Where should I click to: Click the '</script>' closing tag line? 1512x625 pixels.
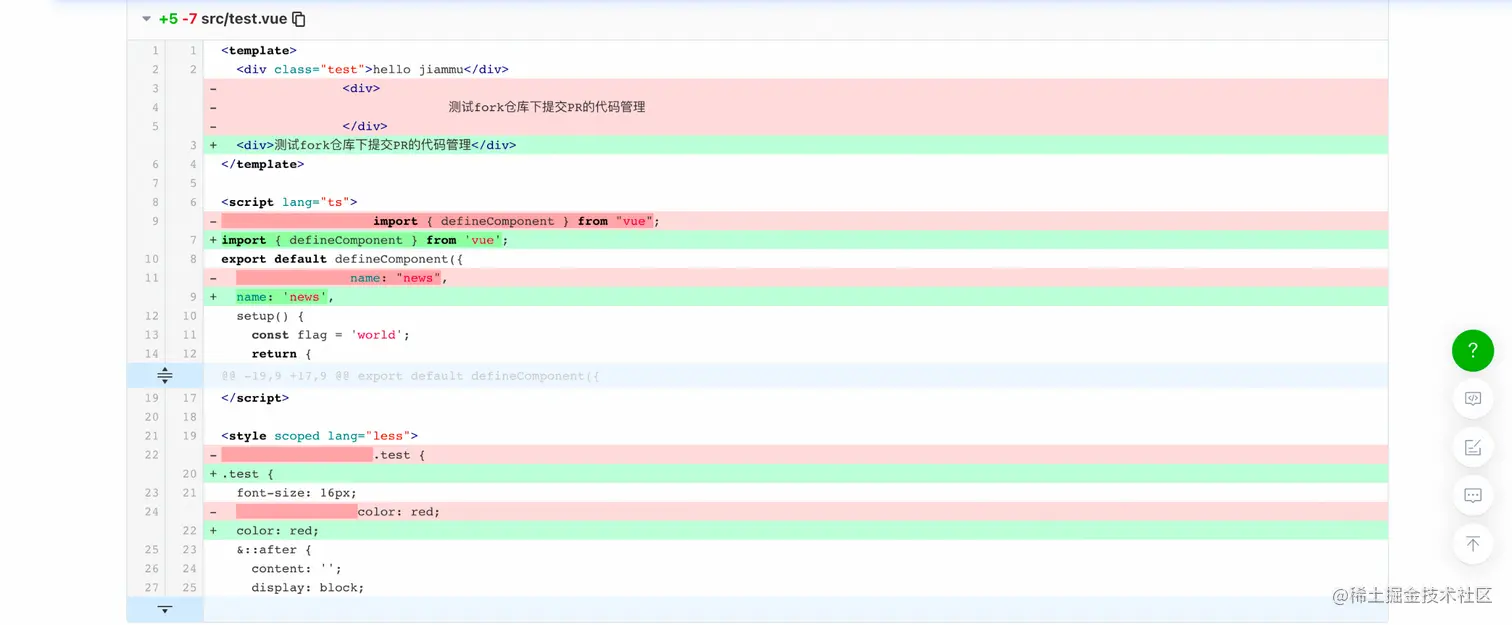click(x=795, y=398)
